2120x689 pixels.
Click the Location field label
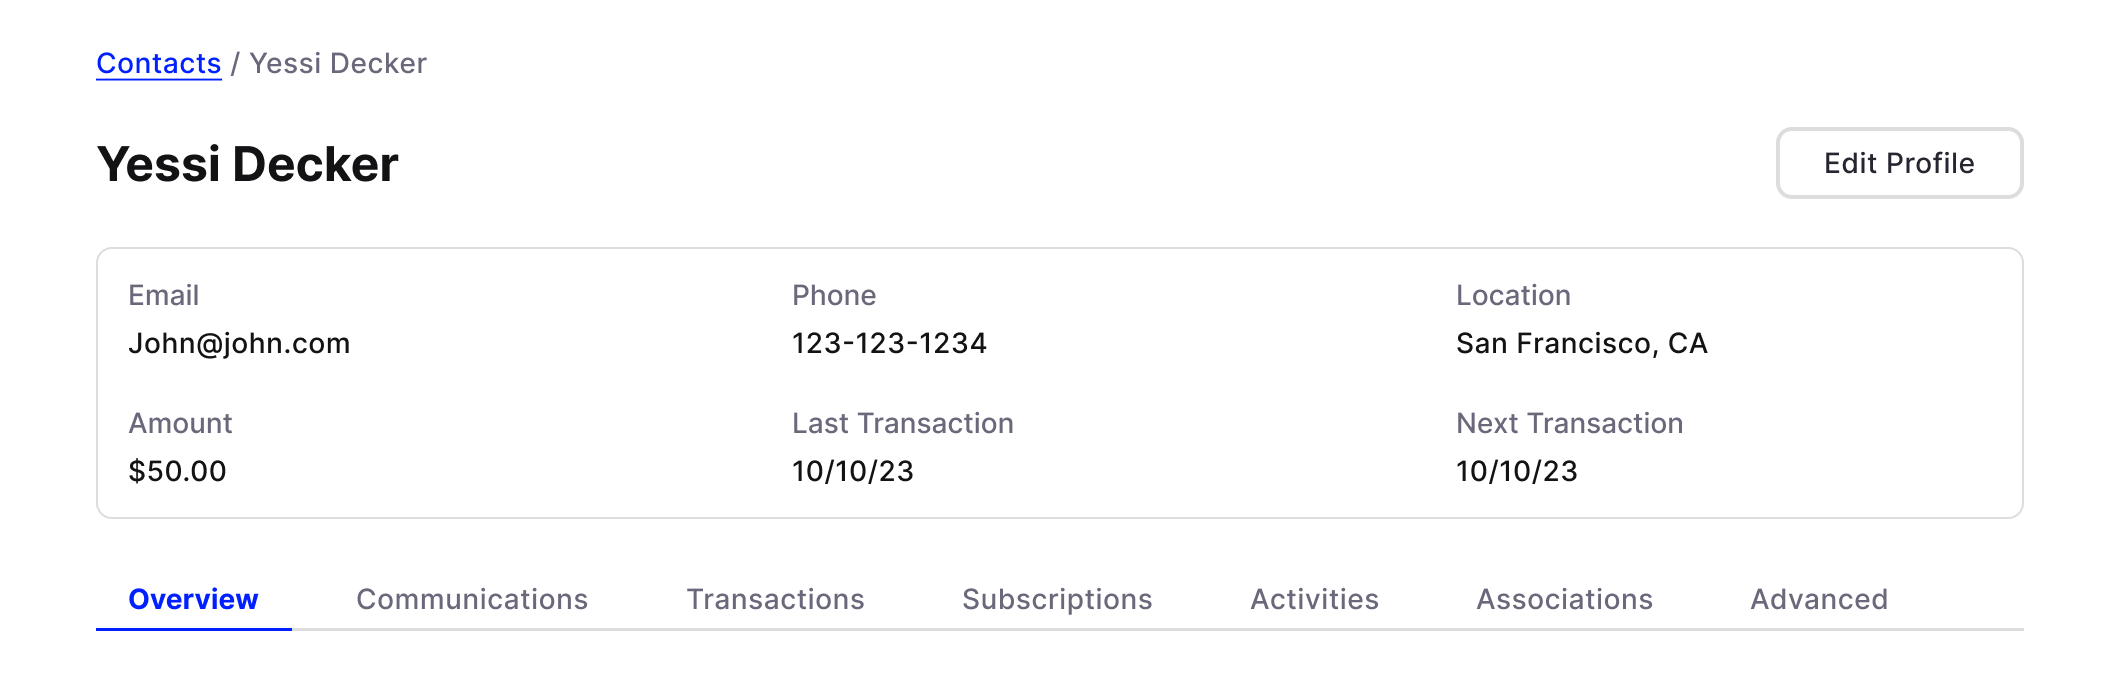[x=1513, y=295]
